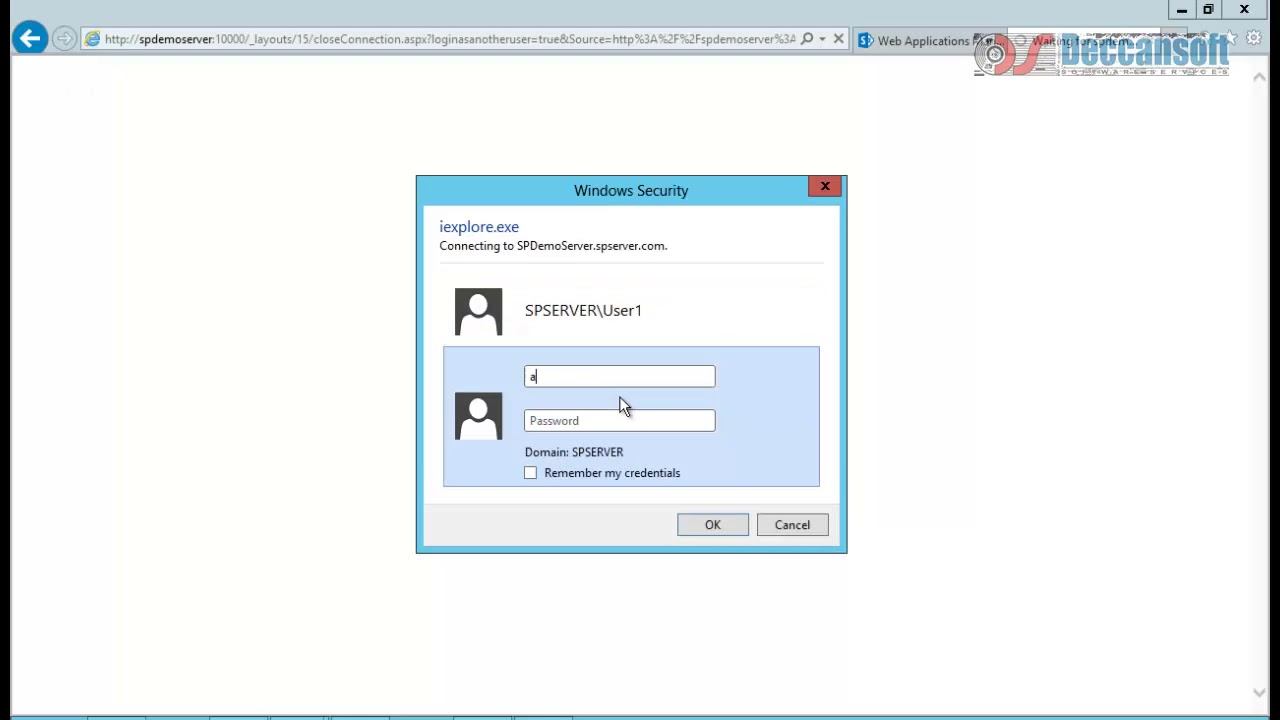Enable Remember my credentials checkbox
This screenshot has height=720, width=1280.
[x=530, y=473]
